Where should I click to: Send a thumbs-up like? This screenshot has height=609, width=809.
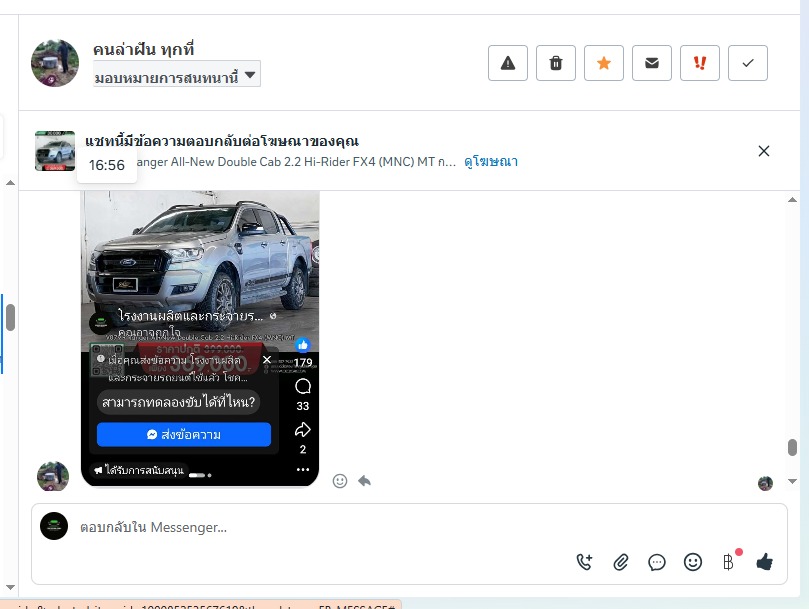coord(765,562)
